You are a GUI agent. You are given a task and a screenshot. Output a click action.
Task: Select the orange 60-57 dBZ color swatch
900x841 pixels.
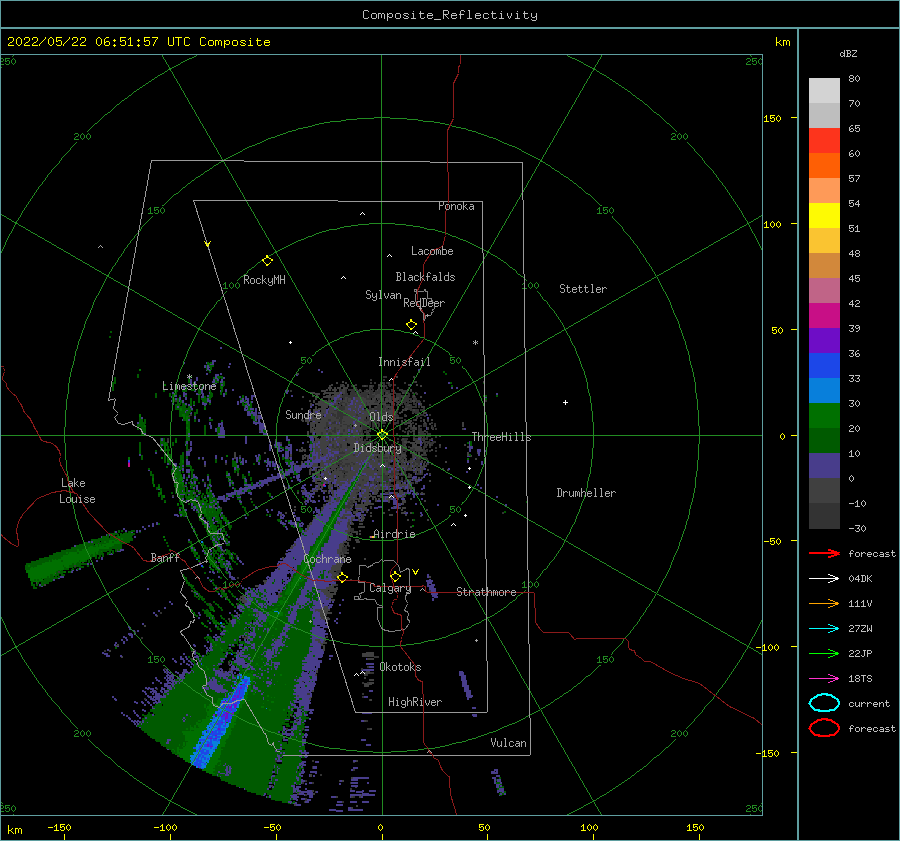[x=824, y=165]
